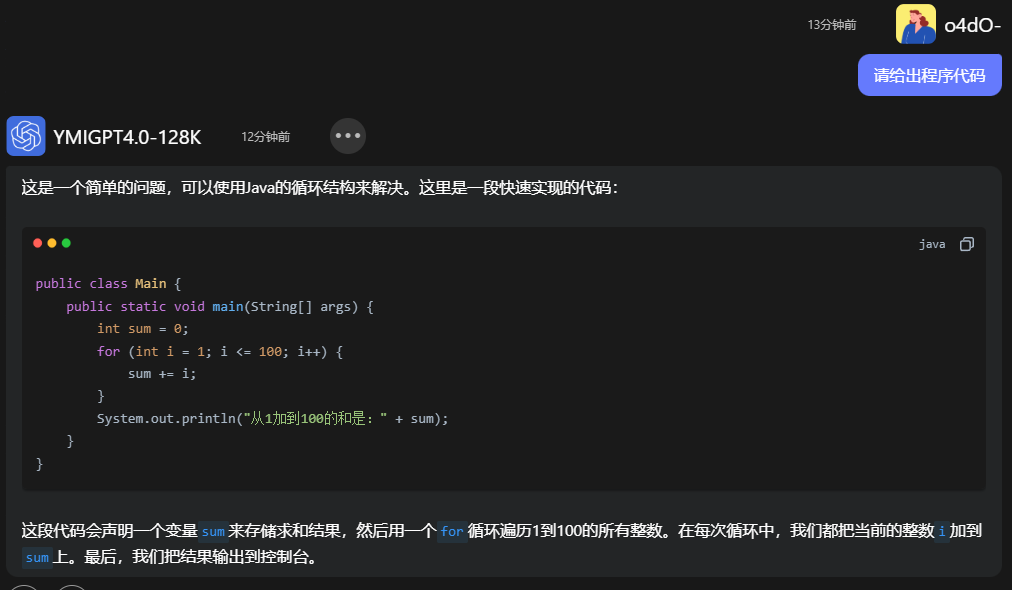Screen dimensions: 1012x590
Task: Click the yellow dot on code block
Action: tap(52, 243)
